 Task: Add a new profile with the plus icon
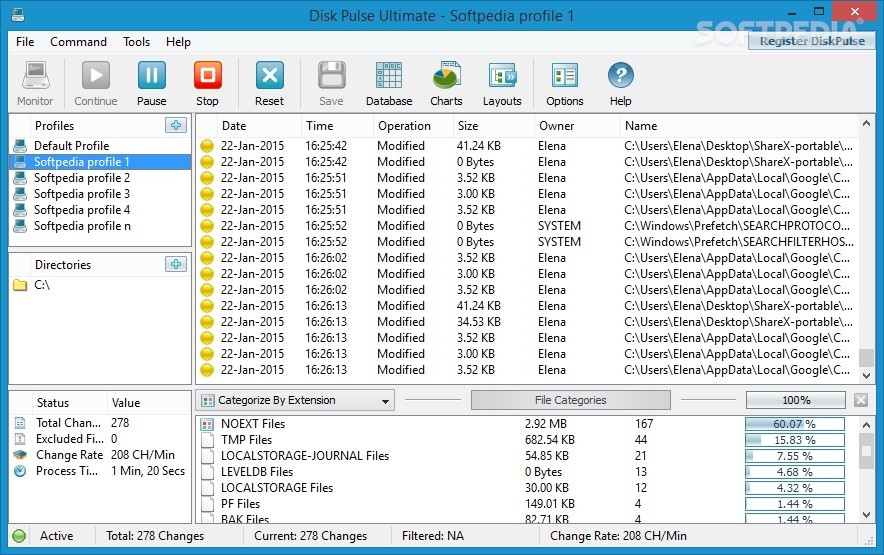click(x=176, y=125)
